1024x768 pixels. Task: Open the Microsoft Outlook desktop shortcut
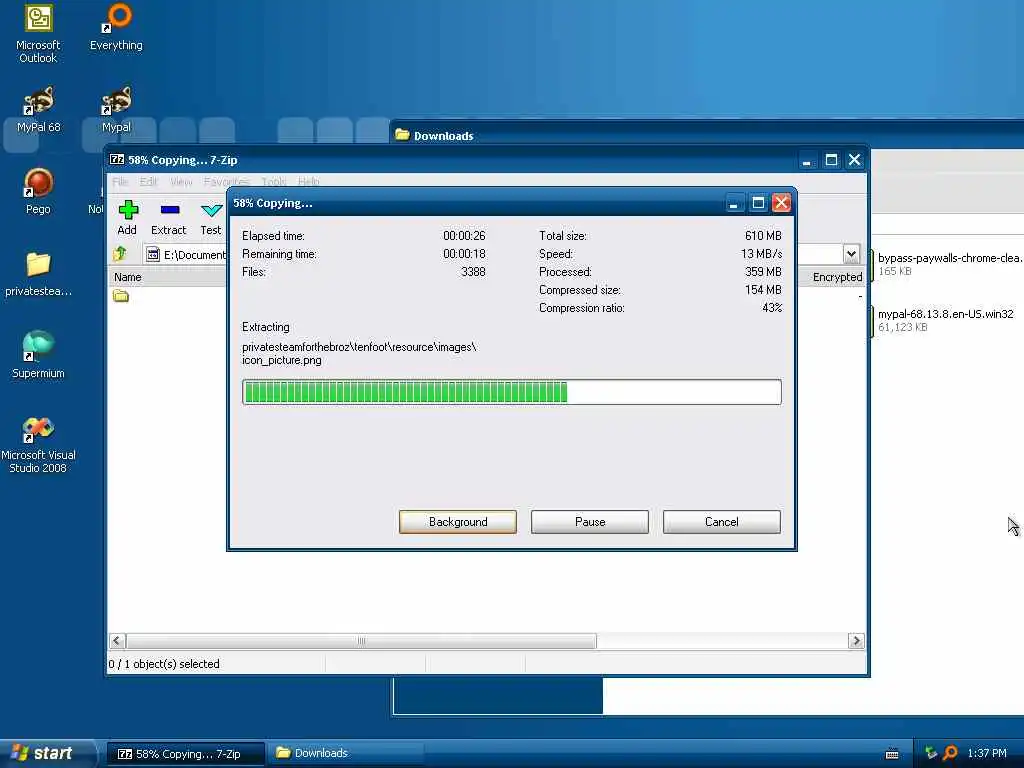[38, 33]
